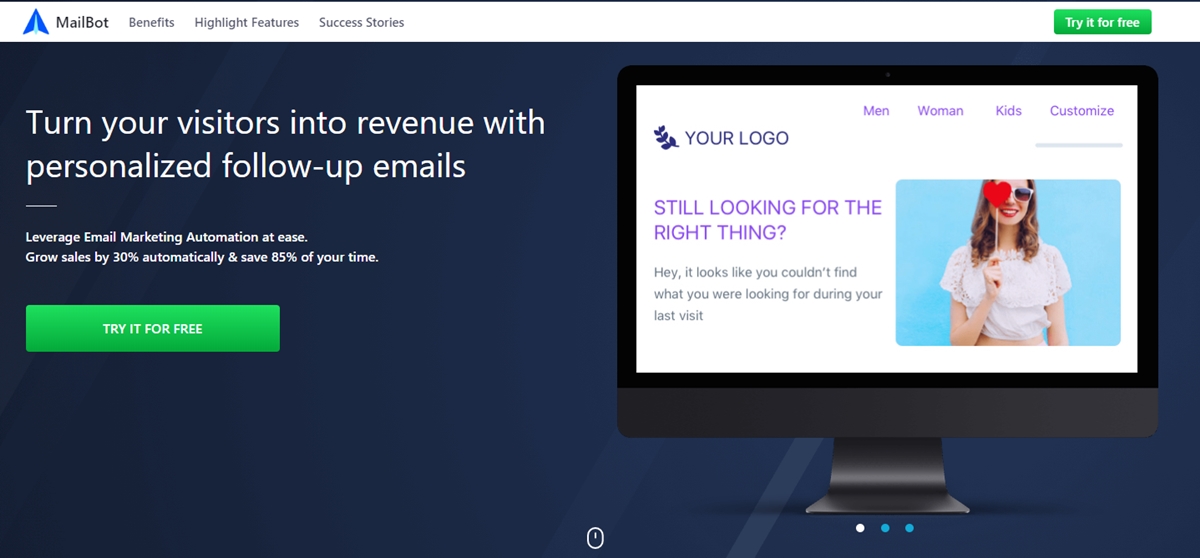This screenshot has height=558, width=1200.
Task: Open Success Stories nav link
Action: pos(362,22)
